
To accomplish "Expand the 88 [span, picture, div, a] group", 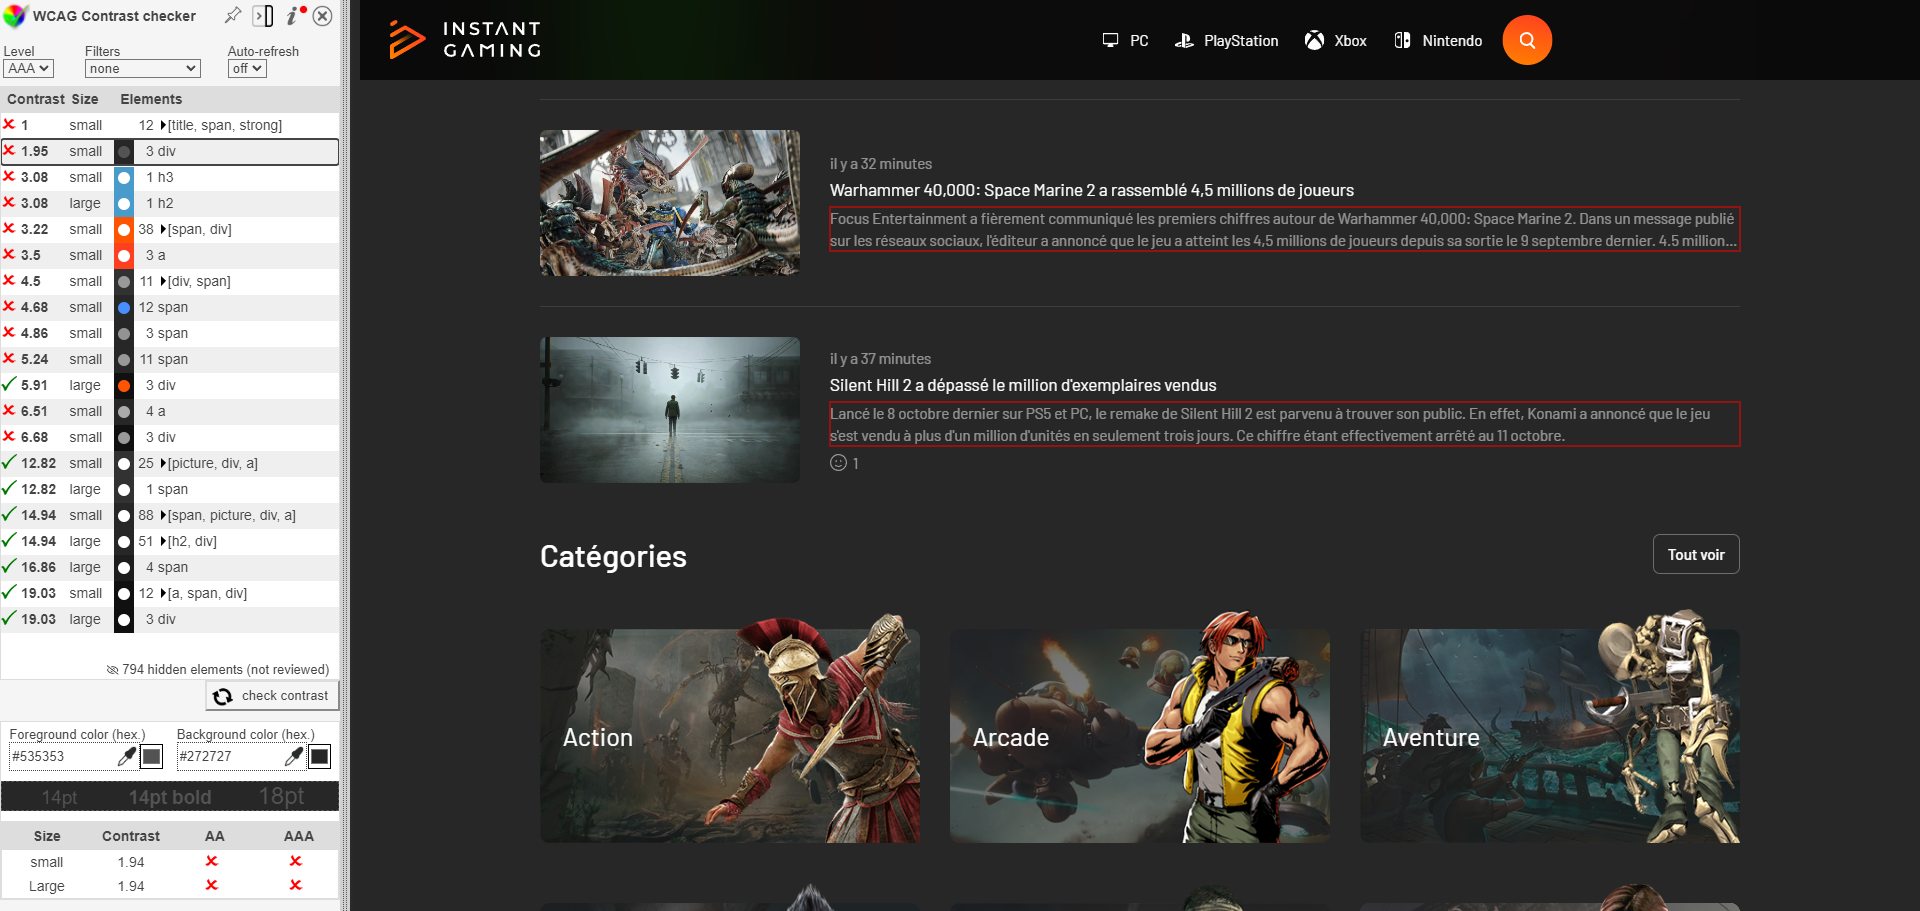I will [163, 515].
